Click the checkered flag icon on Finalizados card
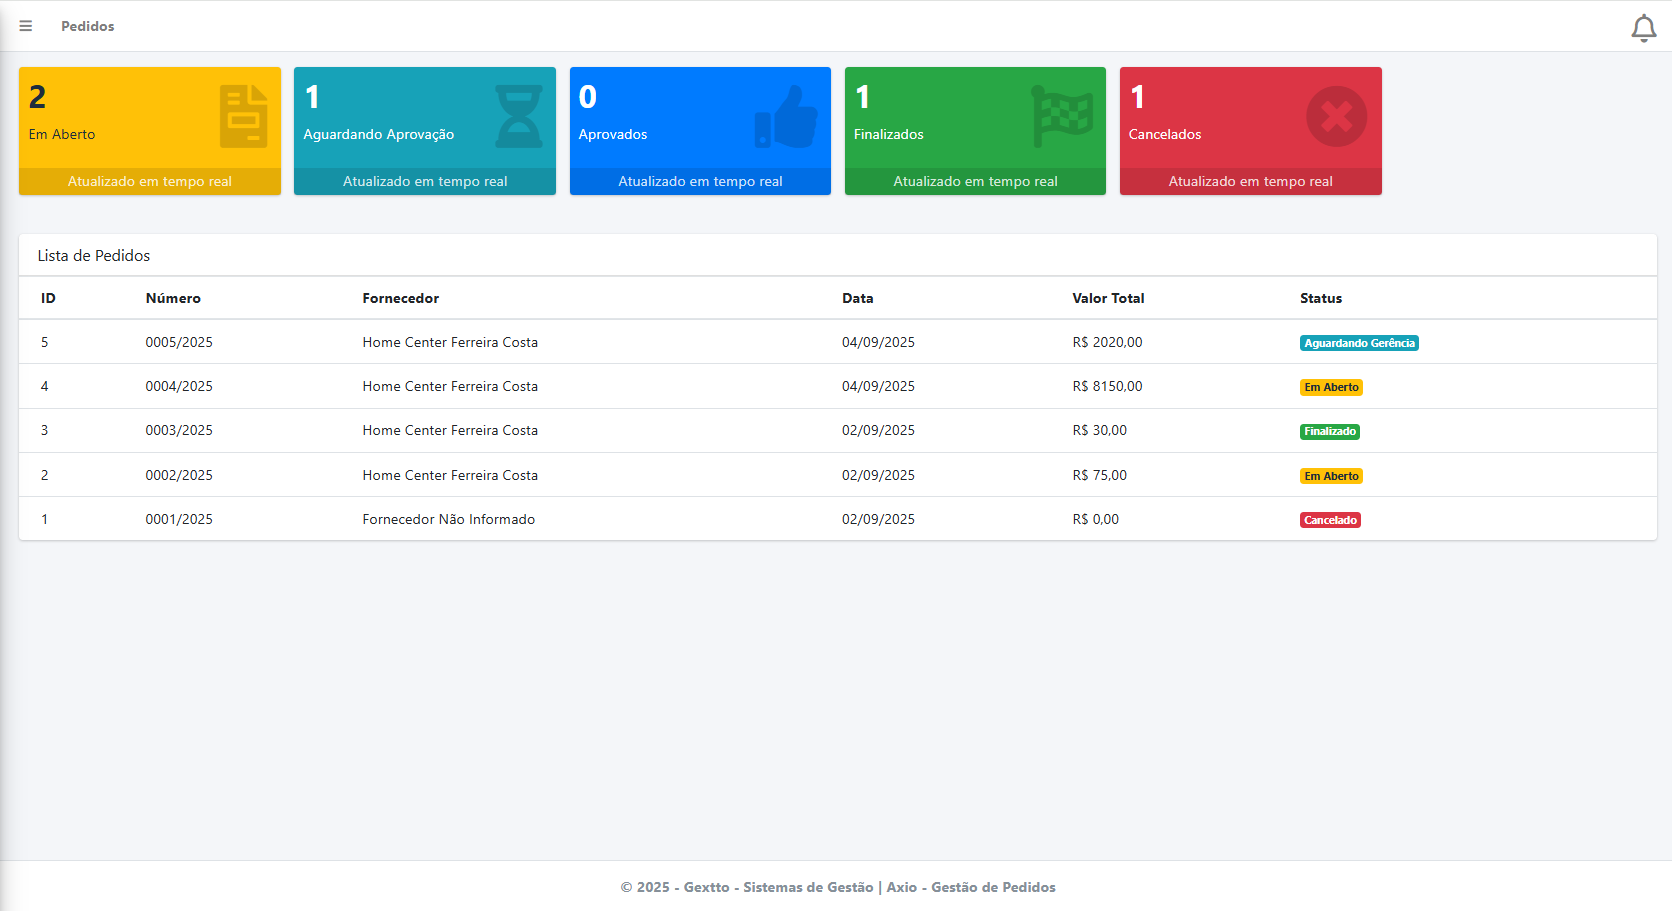The height and width of the screenshot is (911, 1672). coord(1062,116)
